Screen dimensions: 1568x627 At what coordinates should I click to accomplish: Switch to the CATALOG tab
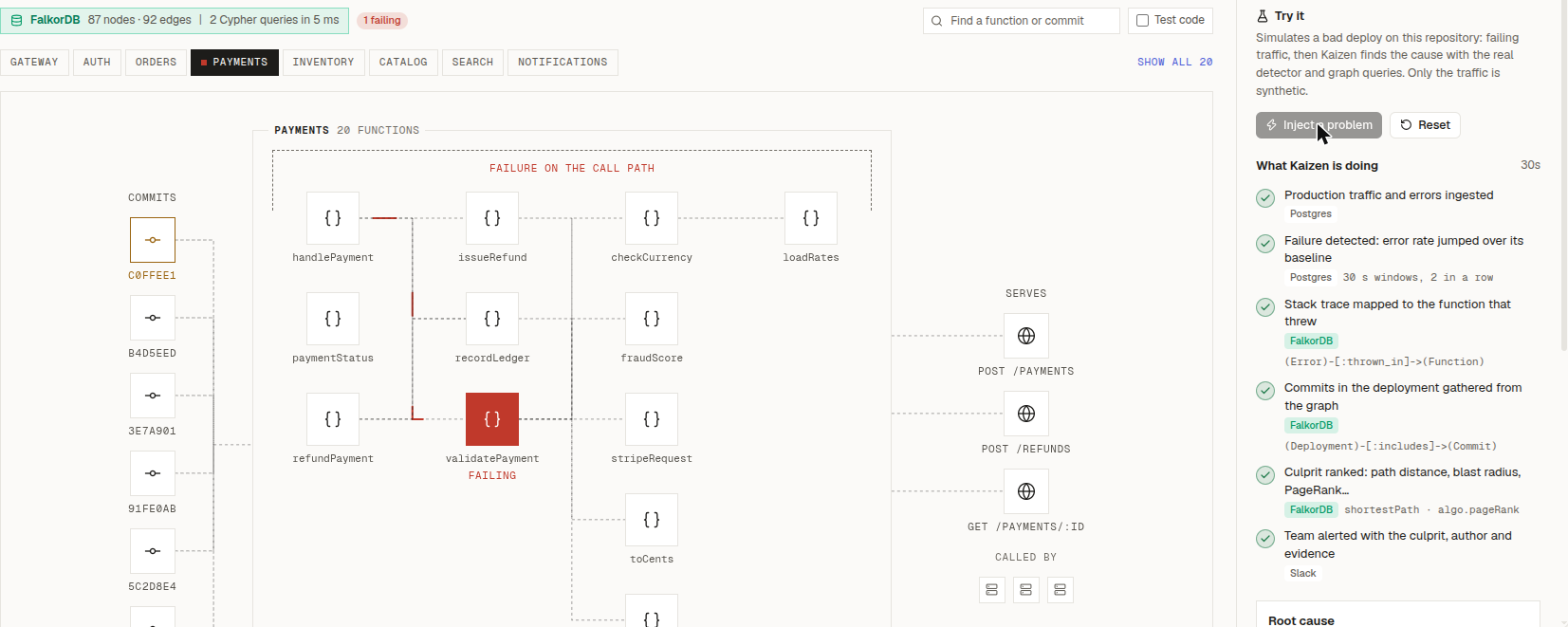point(403,62)
